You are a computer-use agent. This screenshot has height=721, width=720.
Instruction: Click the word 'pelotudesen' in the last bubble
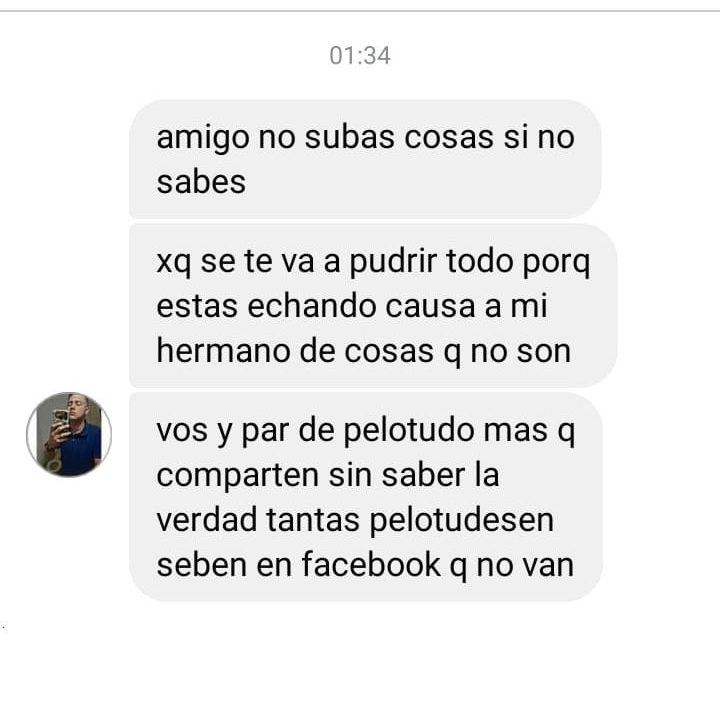pos(462,520)
